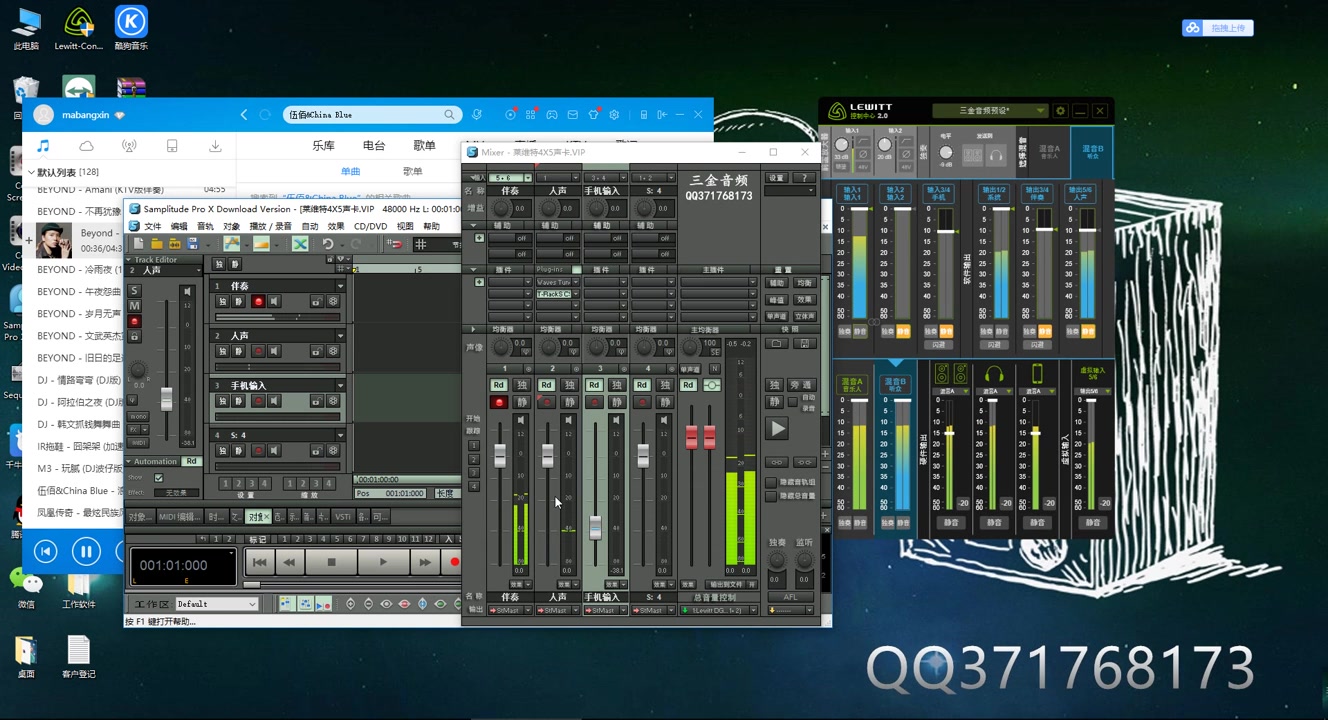The width and height of the screenshot is (1328, 720).
Task: Click the phone output icon in Lewitt
Action: pos(1037,375)
